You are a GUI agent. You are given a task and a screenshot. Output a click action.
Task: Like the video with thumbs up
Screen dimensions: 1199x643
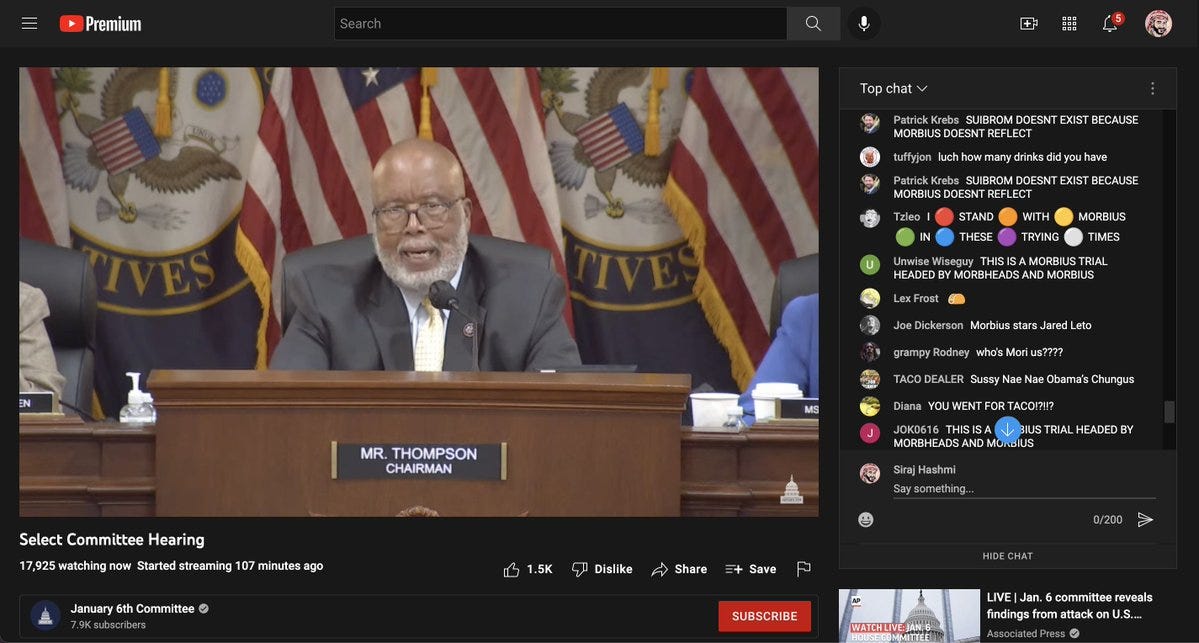(x=528, y=569)
